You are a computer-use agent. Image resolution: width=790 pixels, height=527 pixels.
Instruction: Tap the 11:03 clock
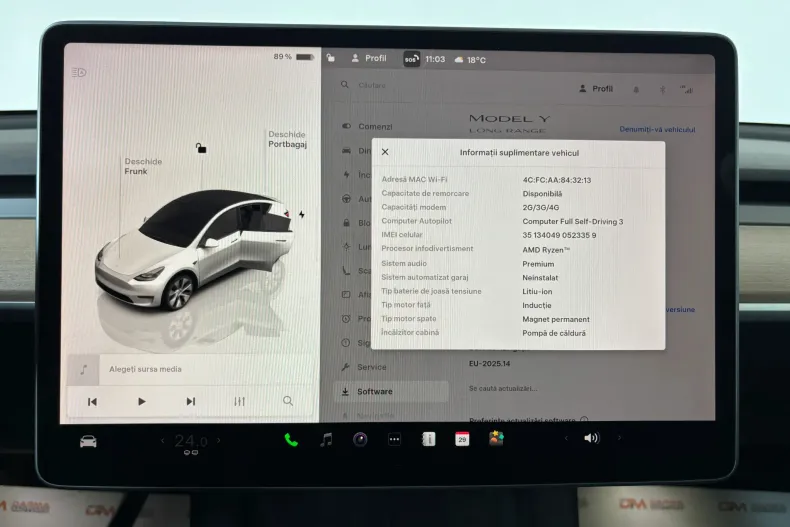[x=435, y=59]
